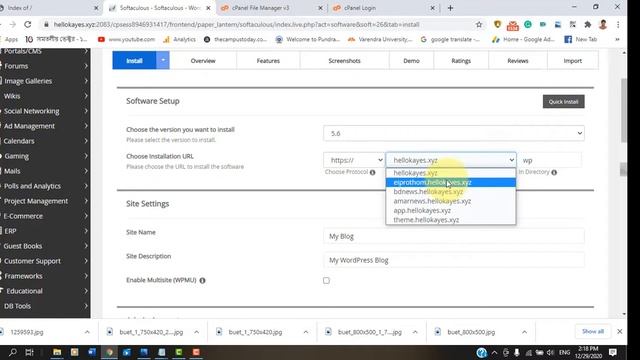Click the Site Description input field

pos(453,260)
